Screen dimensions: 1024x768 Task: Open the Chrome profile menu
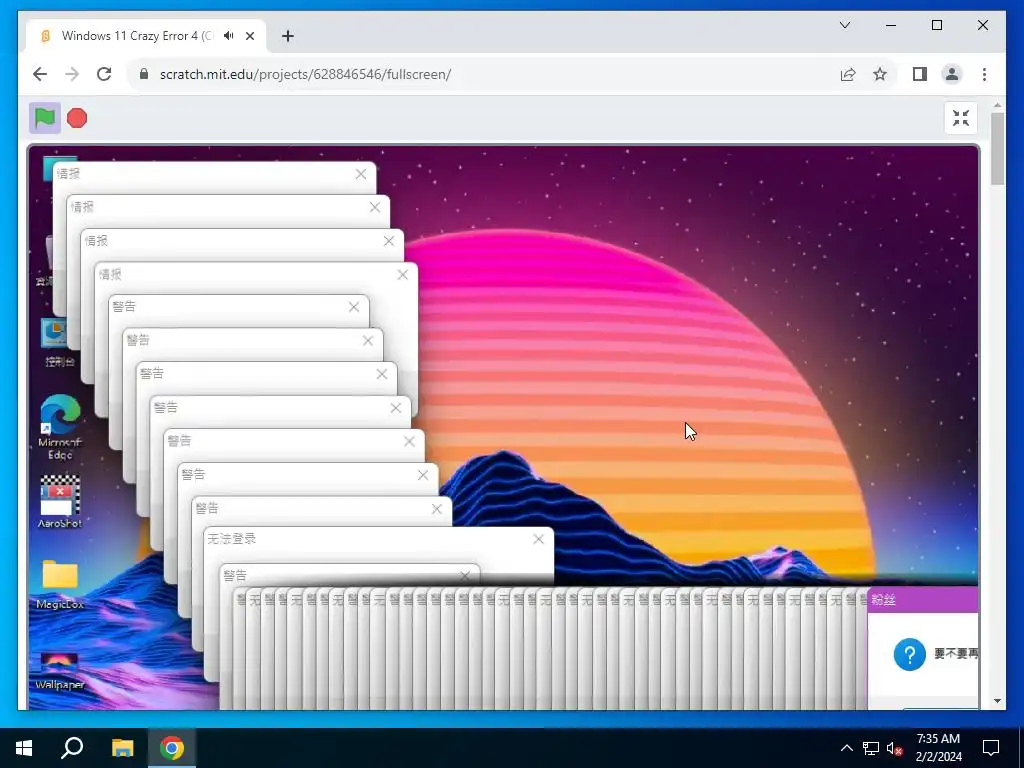click(x=952, y=74)
